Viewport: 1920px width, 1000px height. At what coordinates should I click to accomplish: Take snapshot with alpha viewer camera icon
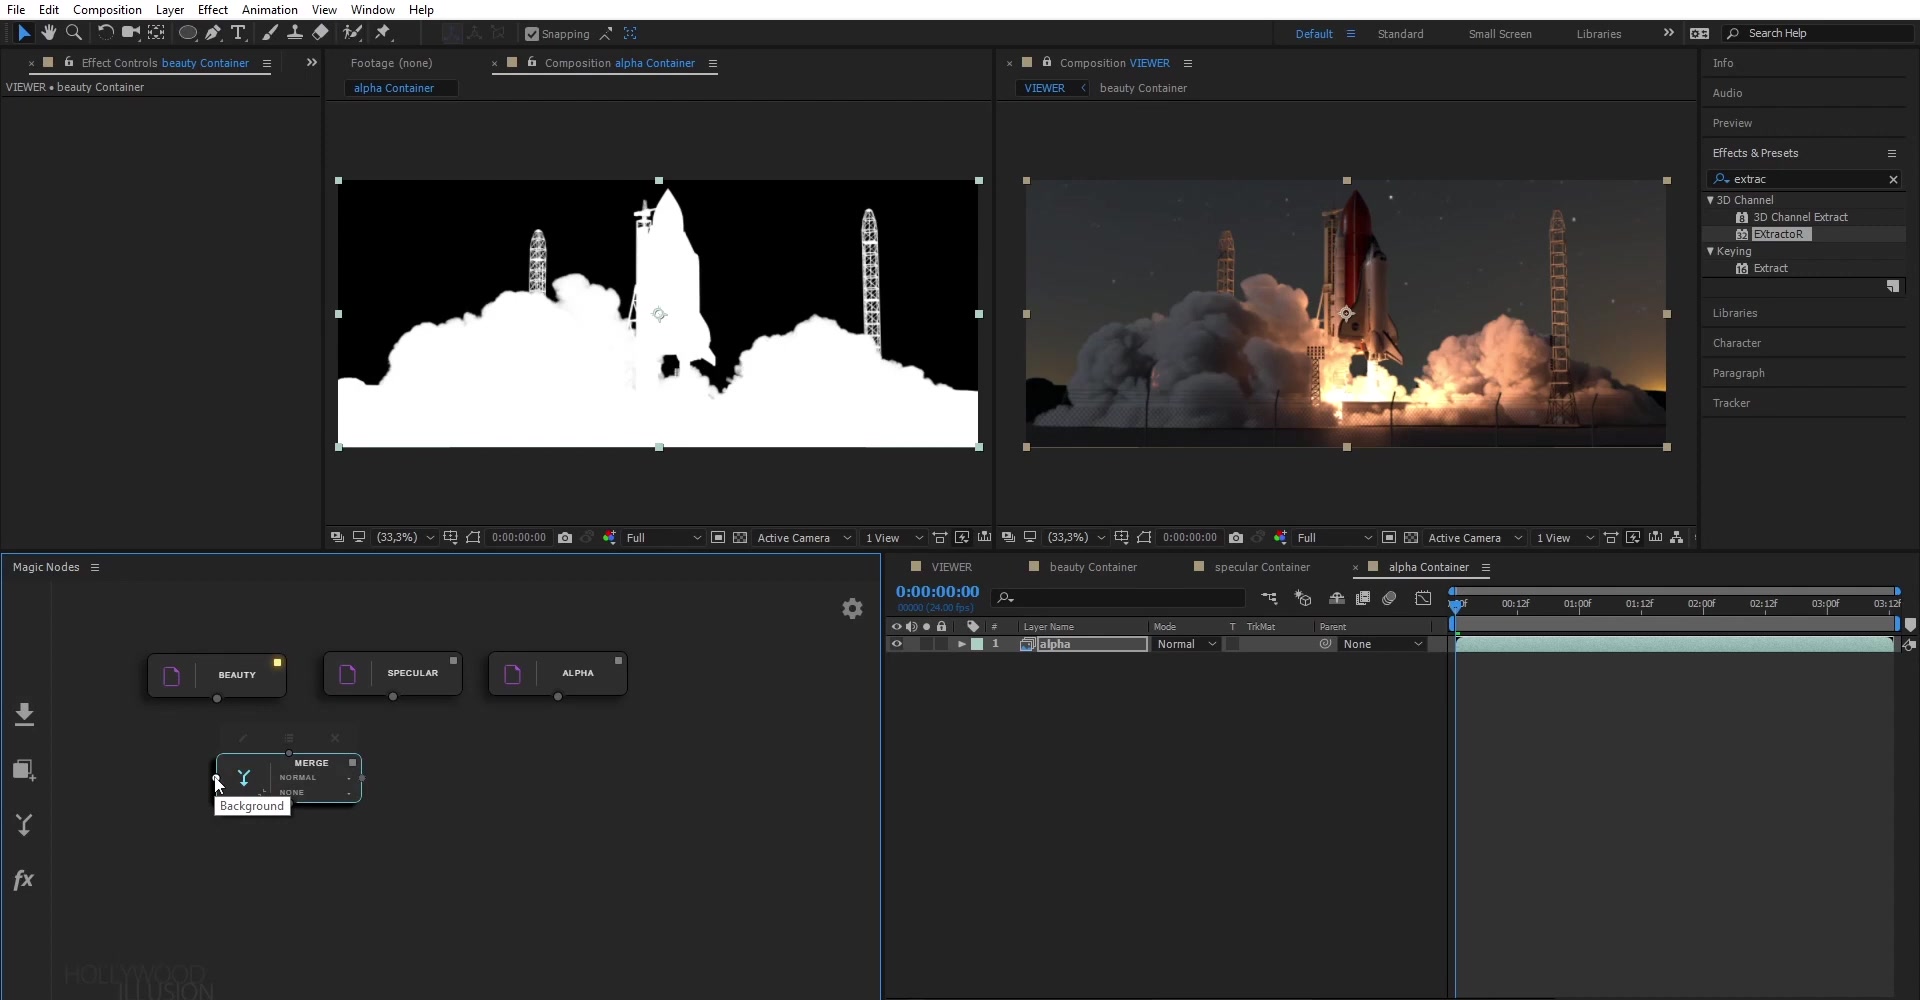click(x=565, y=538)
